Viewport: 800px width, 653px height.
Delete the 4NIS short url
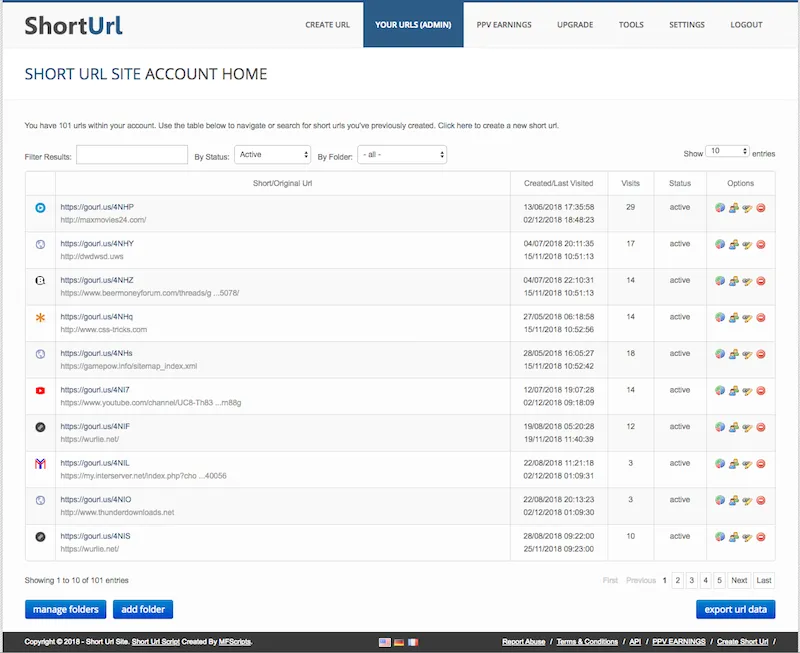[x=761, y=537]
